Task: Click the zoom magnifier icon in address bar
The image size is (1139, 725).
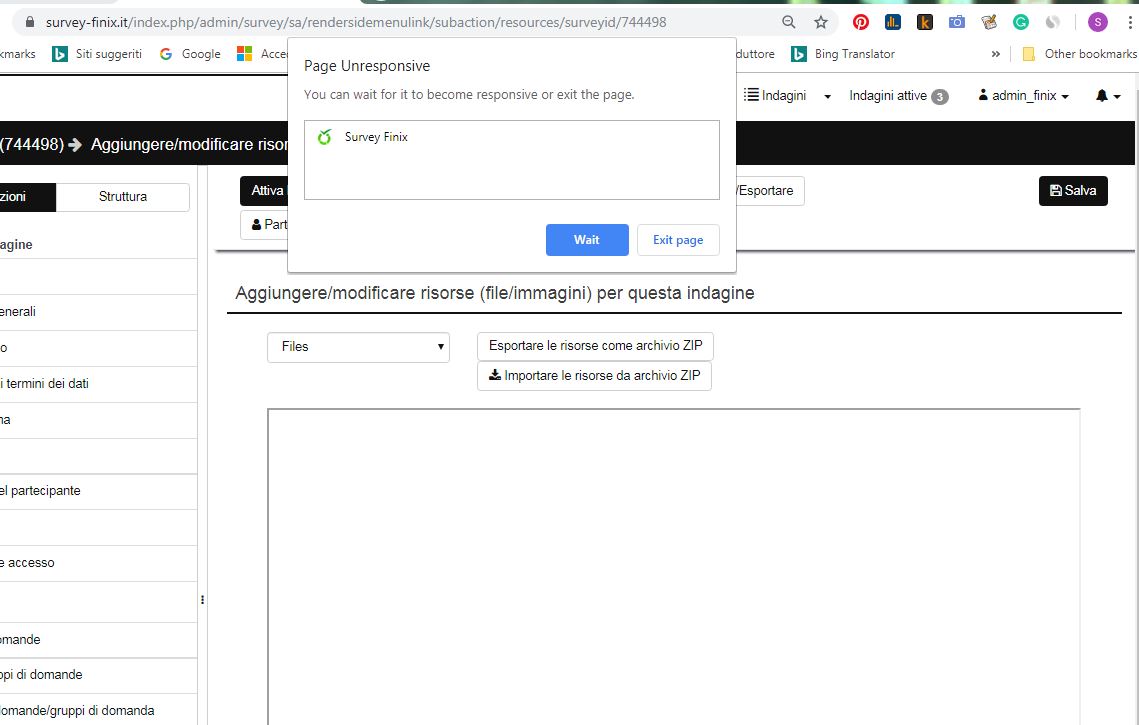Action: click(x=789, y=22)
